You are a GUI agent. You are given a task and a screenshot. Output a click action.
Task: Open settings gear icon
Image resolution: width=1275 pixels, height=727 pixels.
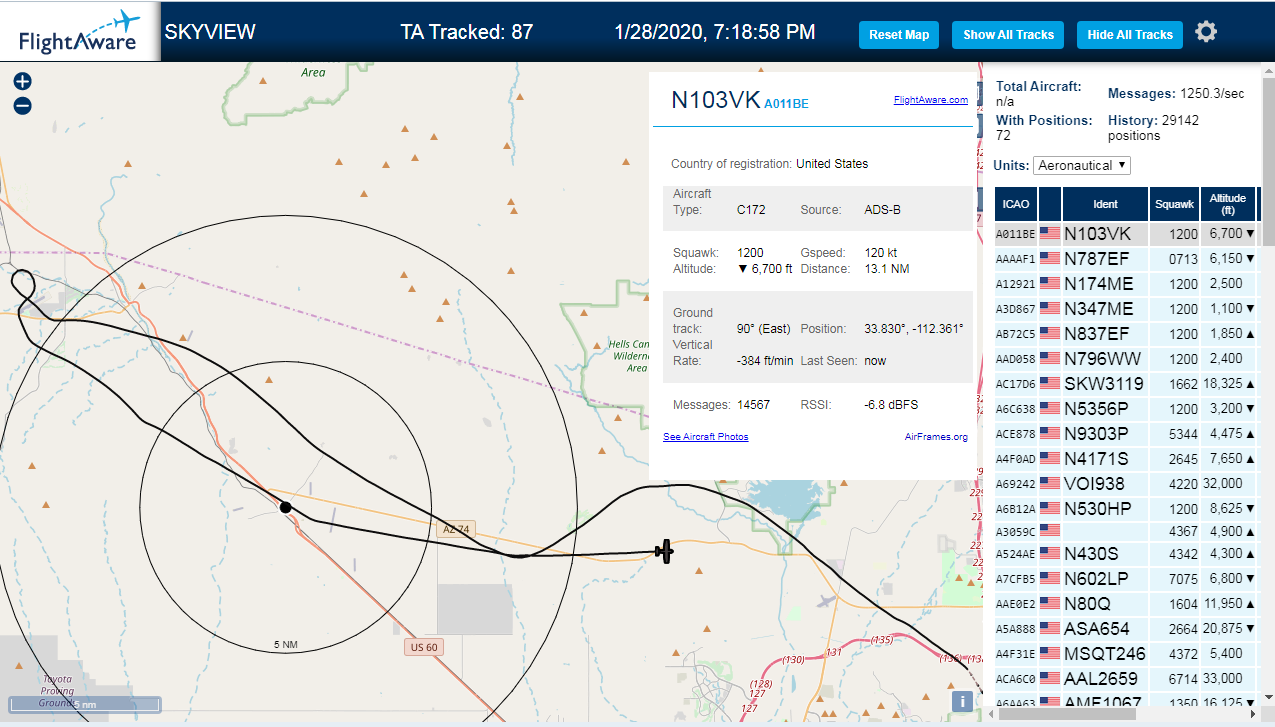click(x=1206, y=32)
